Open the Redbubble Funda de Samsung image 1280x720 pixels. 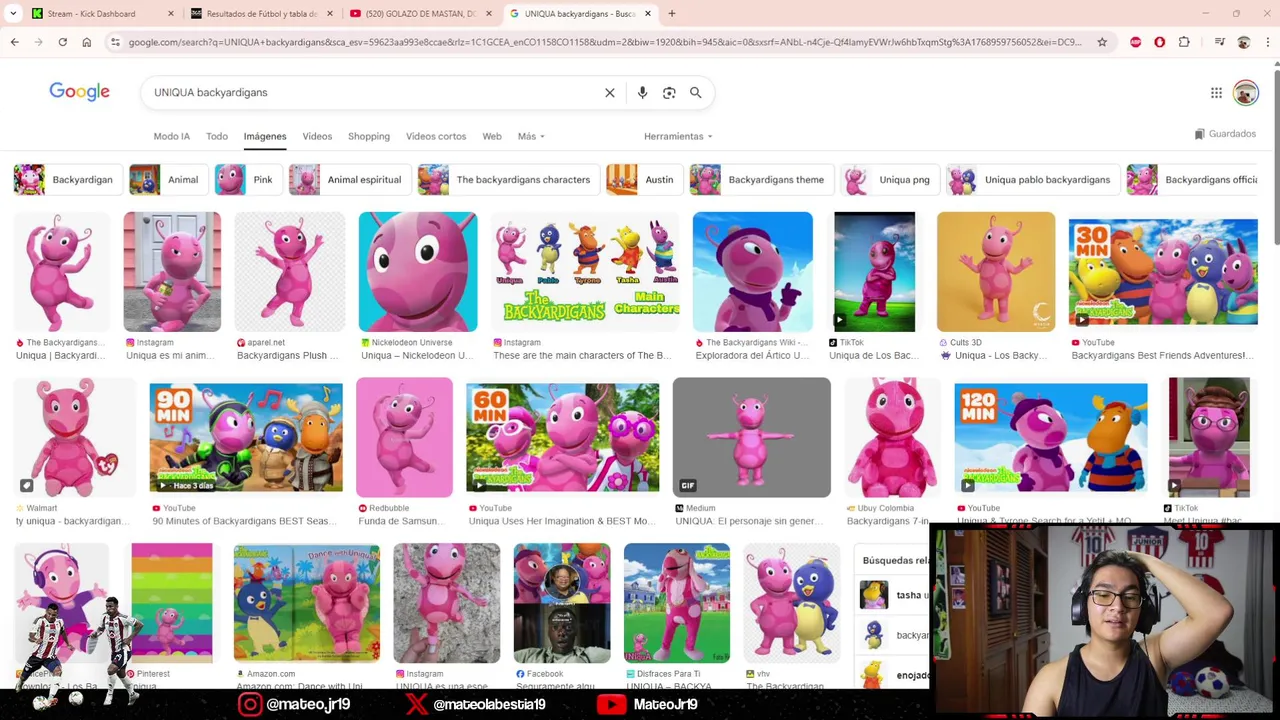(404, 437)
